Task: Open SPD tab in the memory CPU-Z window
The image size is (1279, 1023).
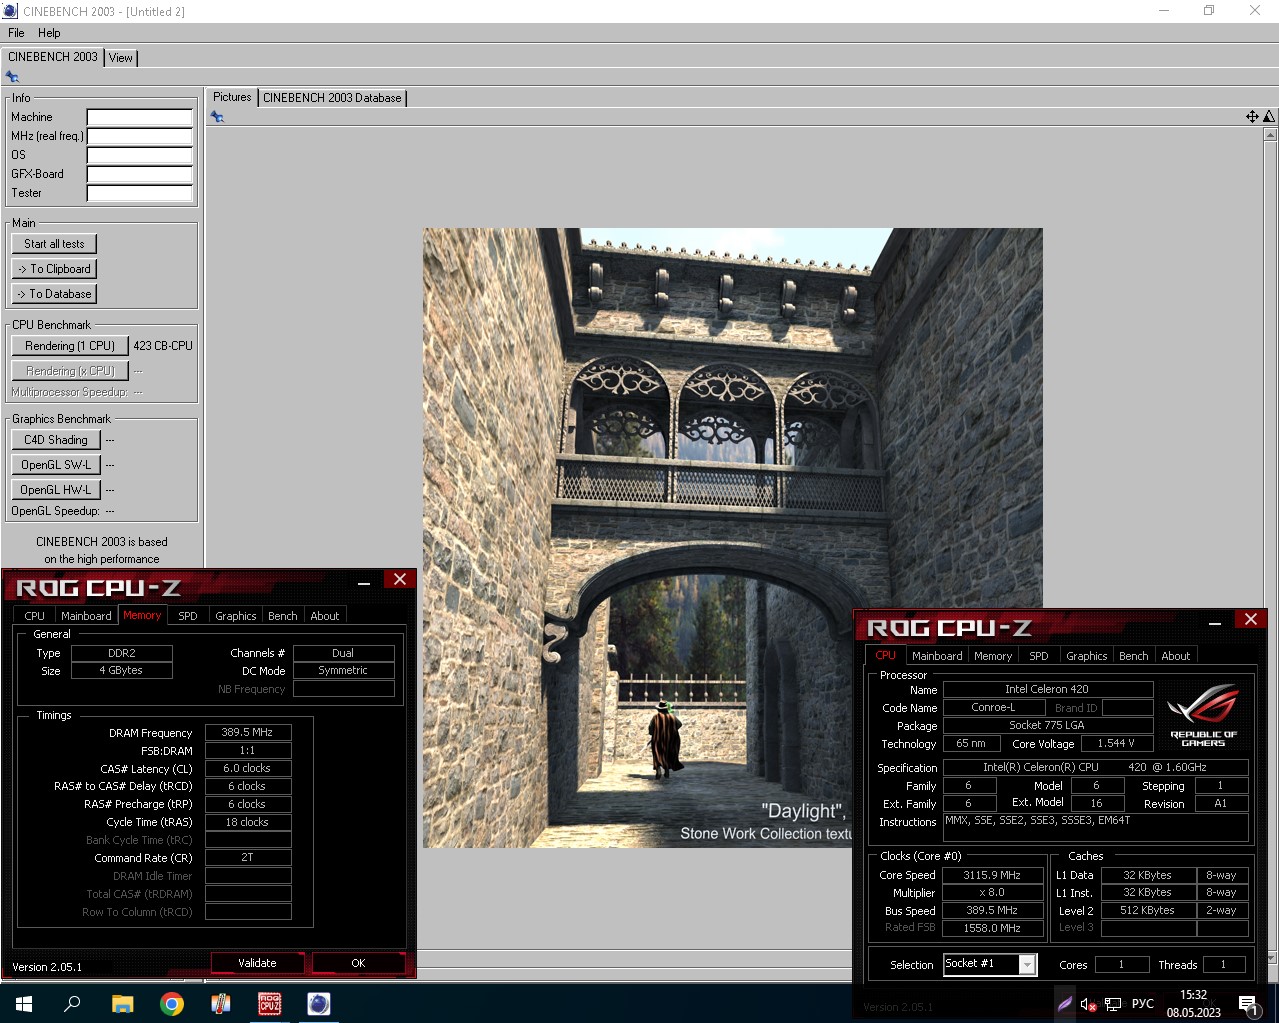Action: pyautogui.click(x=188, y=616)
